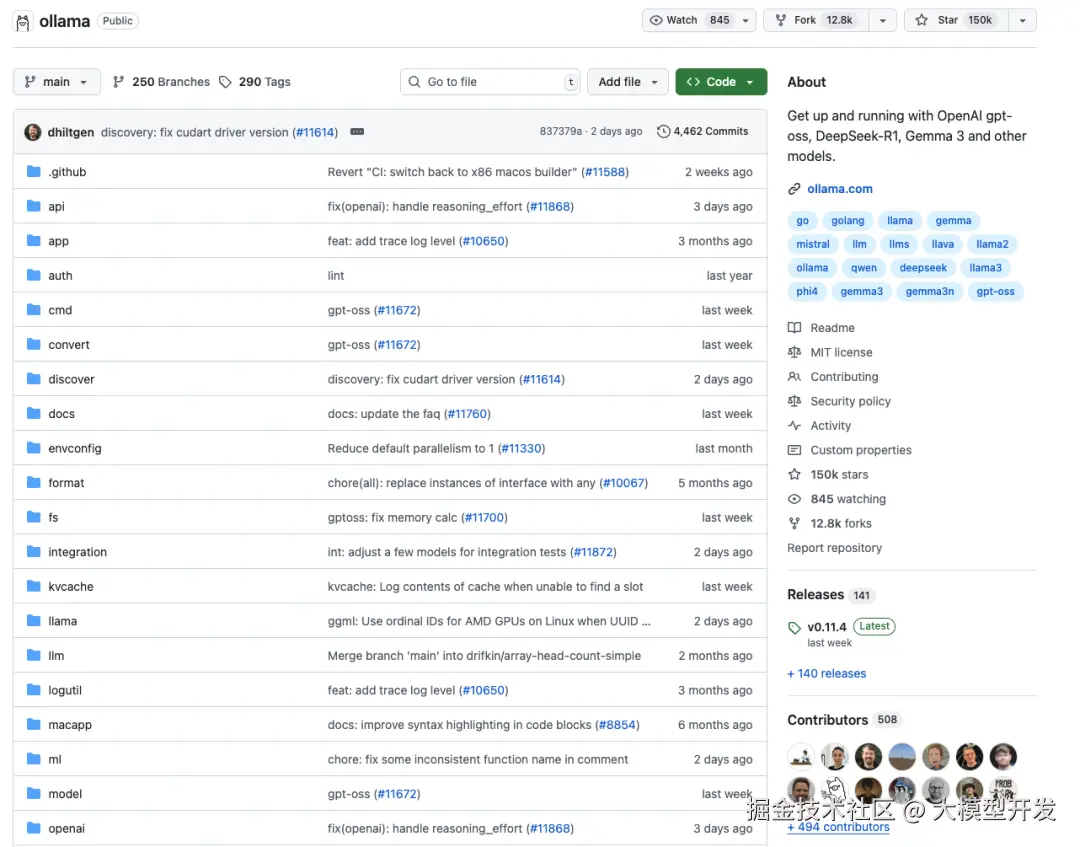
Task: Click the Go to file search field
Action: tap(490, 82)
